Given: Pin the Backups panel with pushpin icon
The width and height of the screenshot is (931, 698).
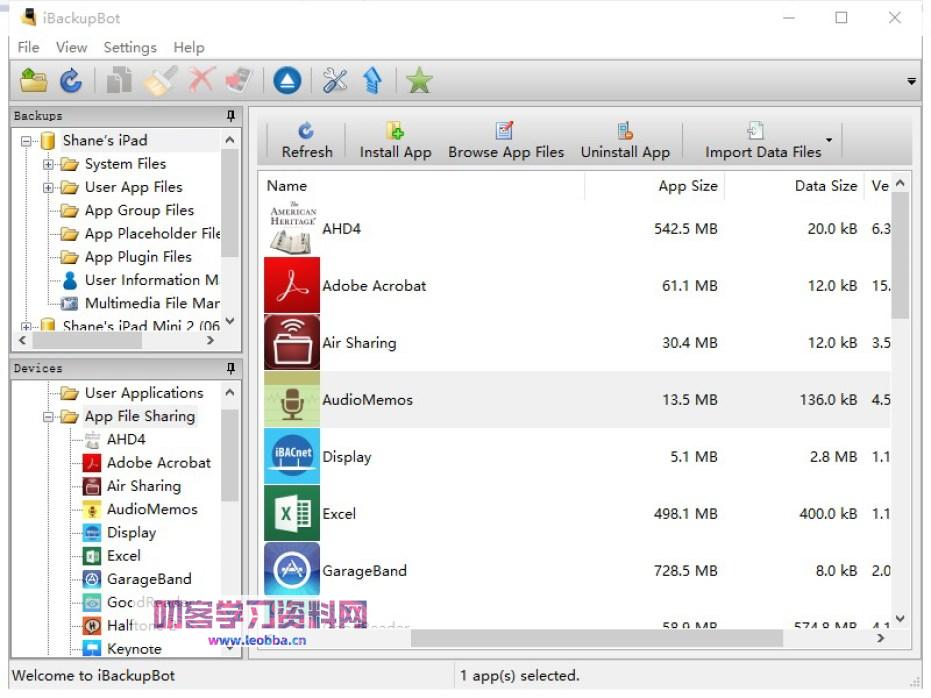Looking at the screenshot, I should [231, 116].
